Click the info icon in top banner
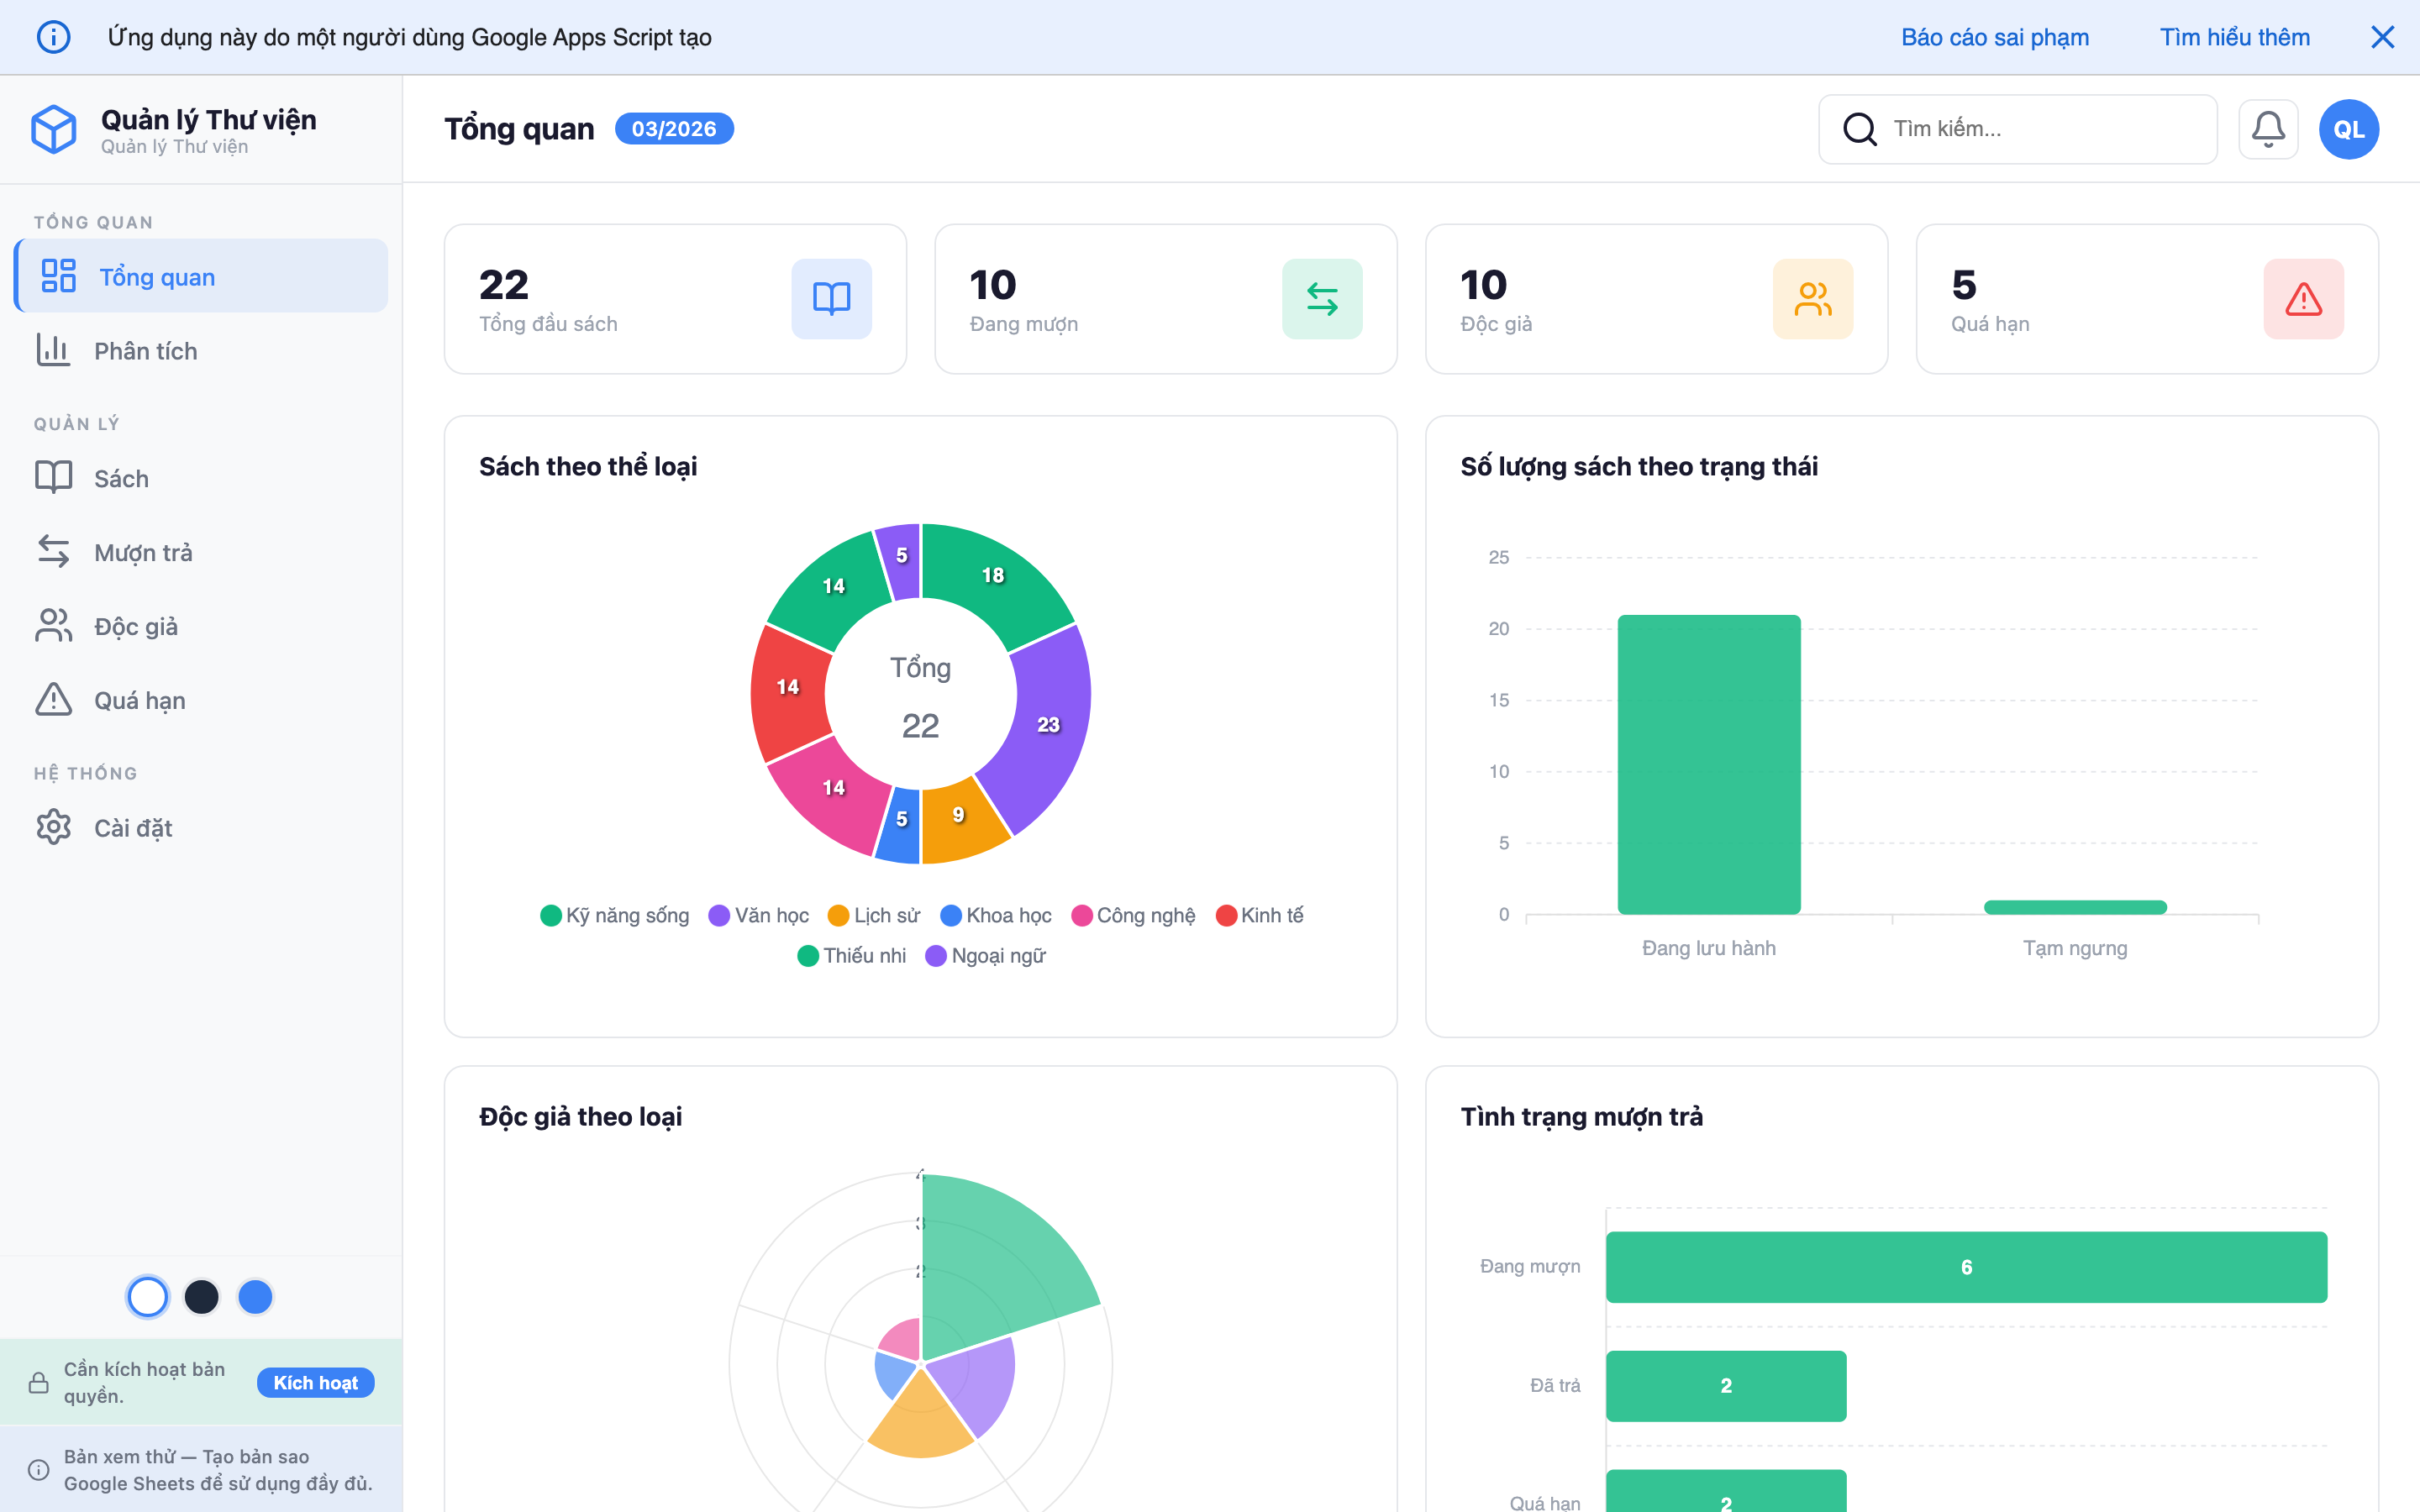 (53, 37)
